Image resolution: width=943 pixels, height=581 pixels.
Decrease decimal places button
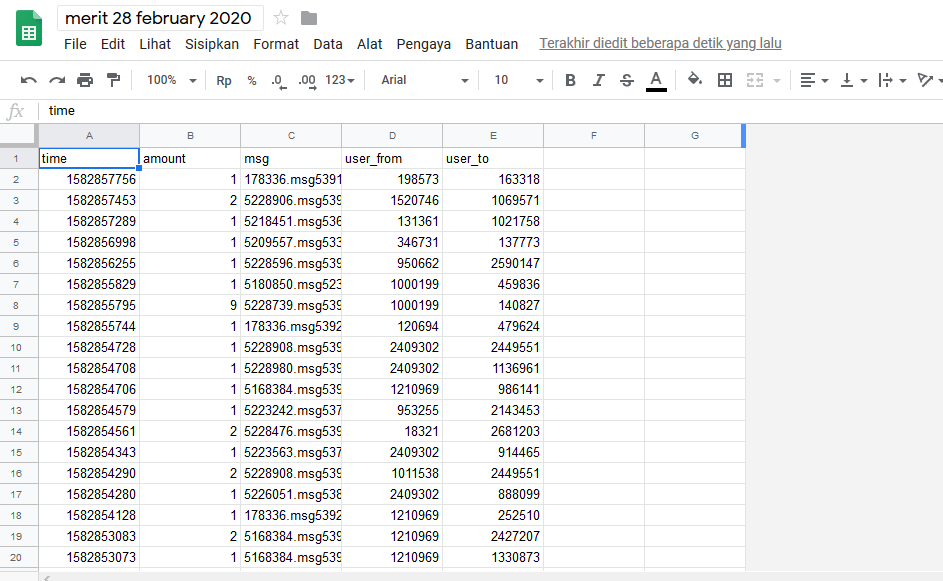pos(278,81)
